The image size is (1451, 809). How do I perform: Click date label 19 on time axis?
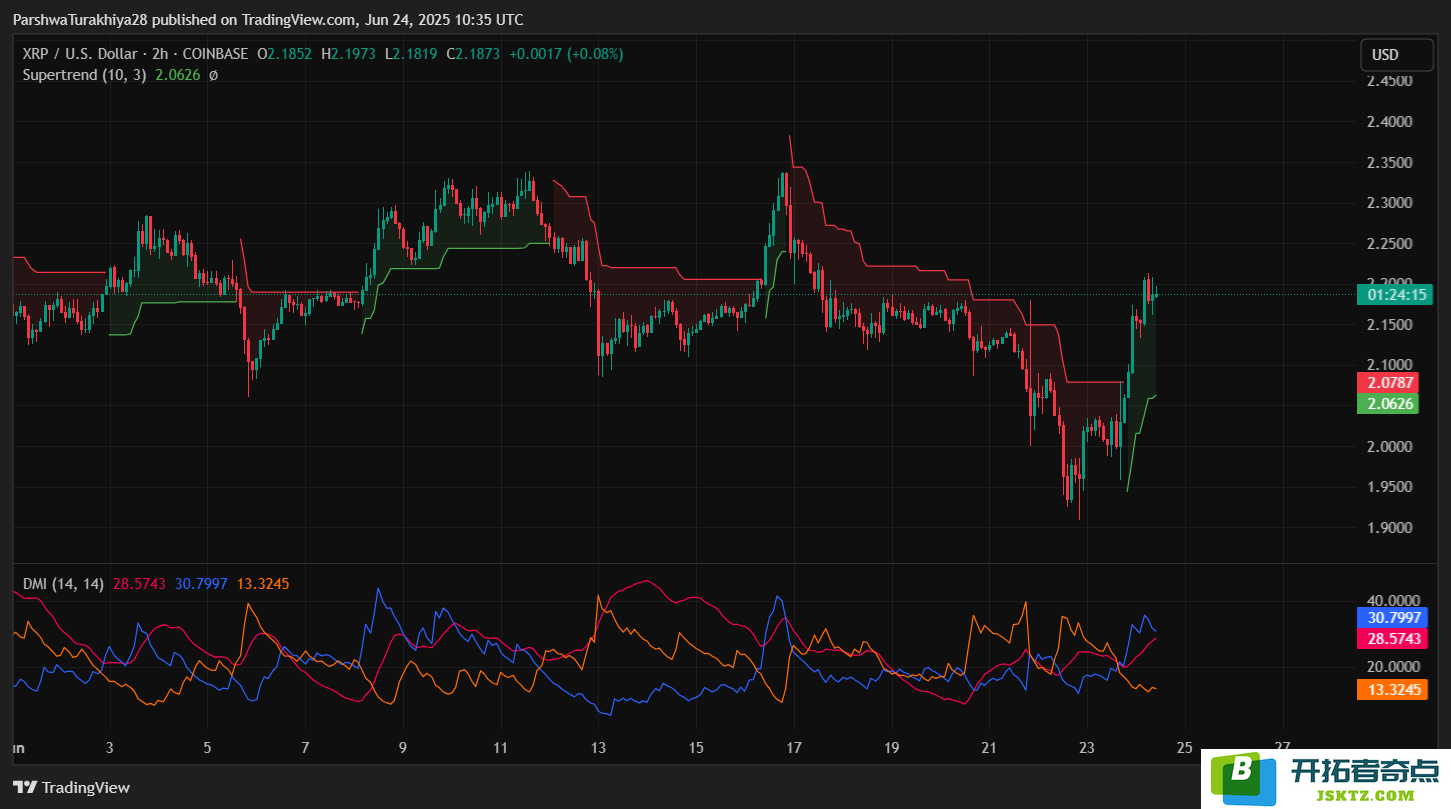click(891, 747)
